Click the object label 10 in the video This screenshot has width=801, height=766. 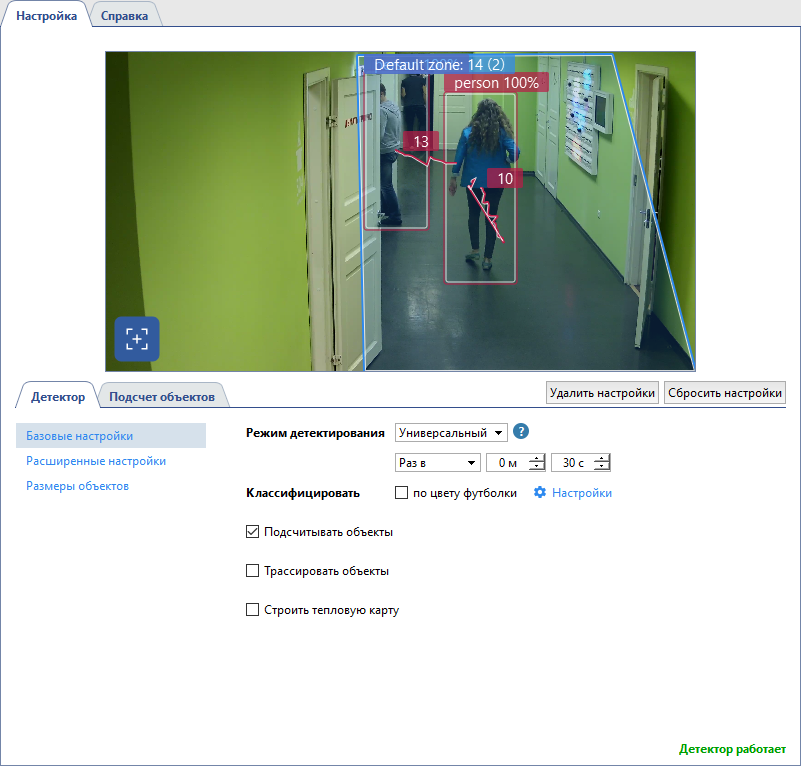[x=505, y=178]
